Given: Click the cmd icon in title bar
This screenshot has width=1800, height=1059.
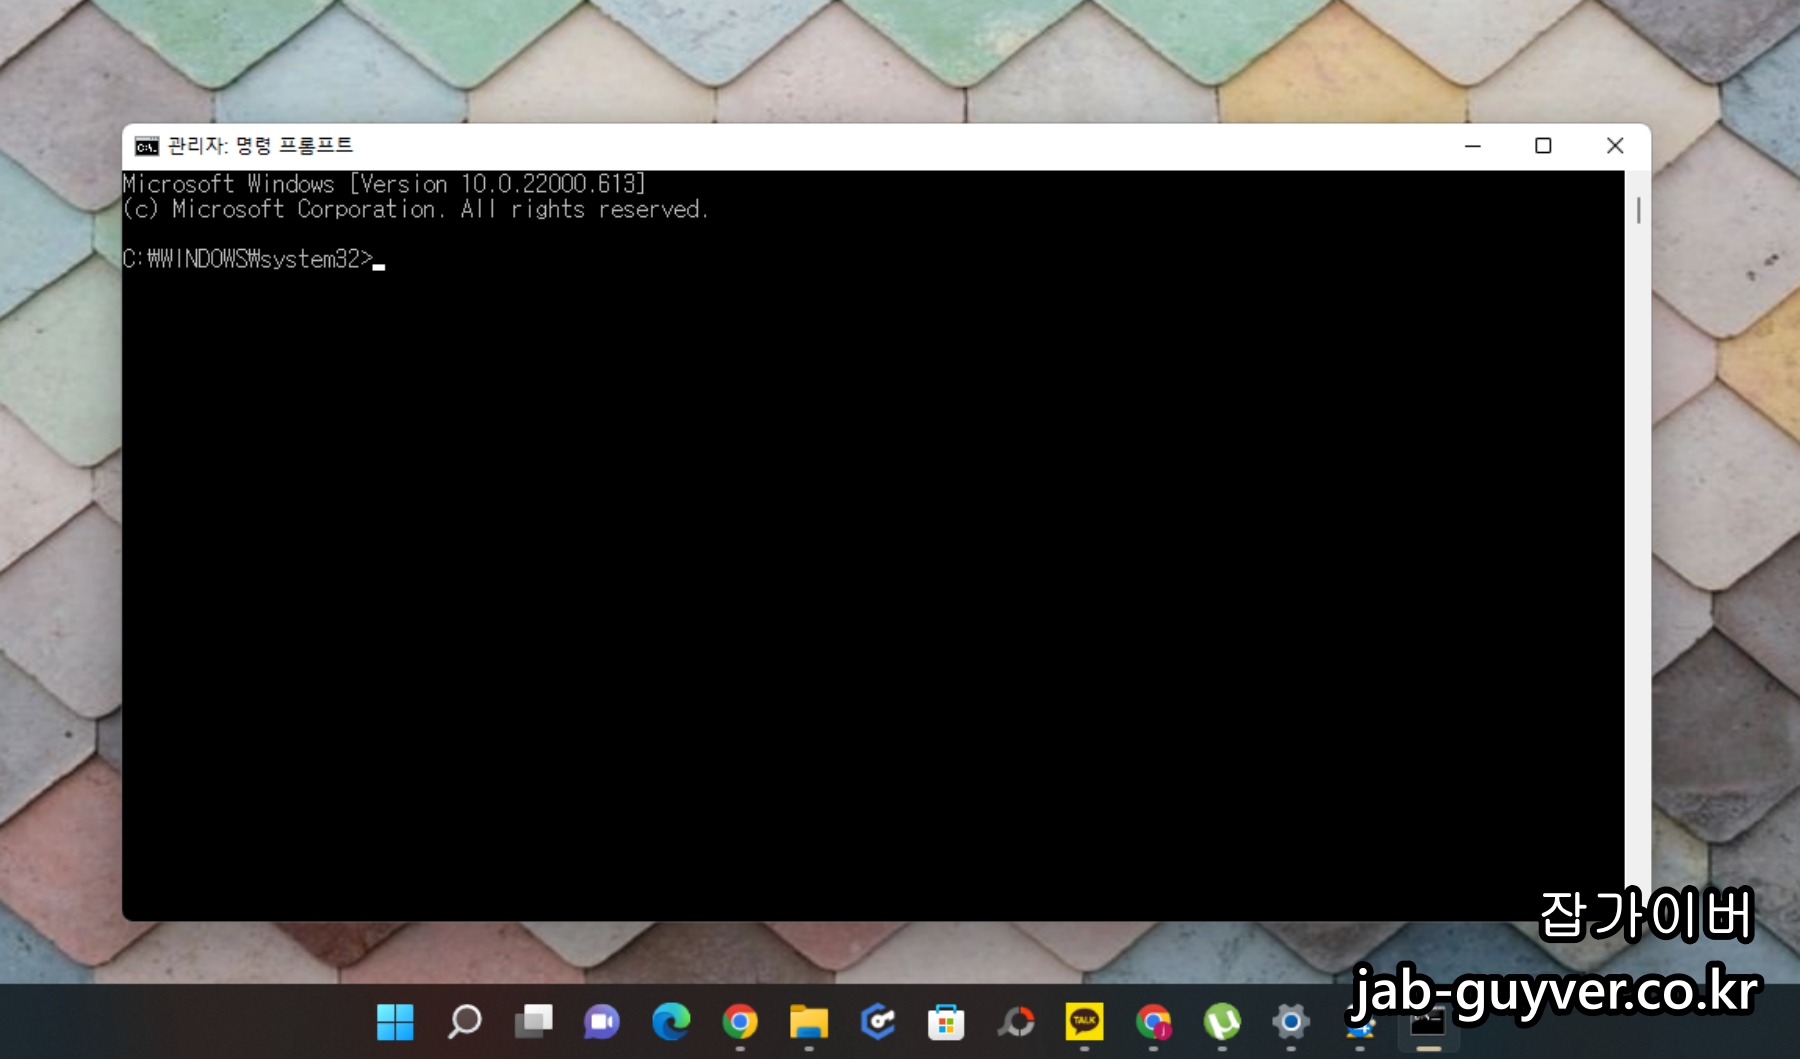Looking at the screenshot, I should click(x=146, y=147).
